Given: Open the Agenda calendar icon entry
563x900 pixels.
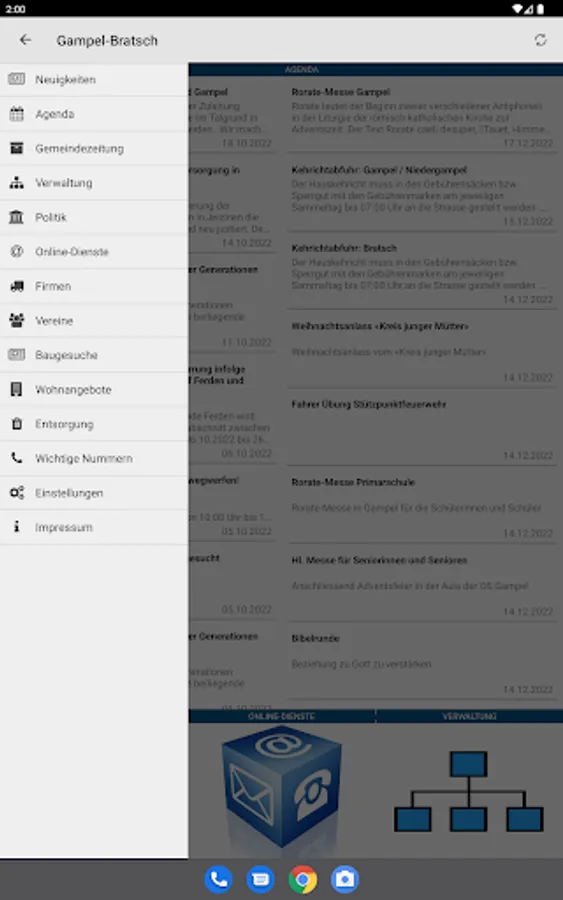Looking at the screenshot, I should tap(17, 114).
